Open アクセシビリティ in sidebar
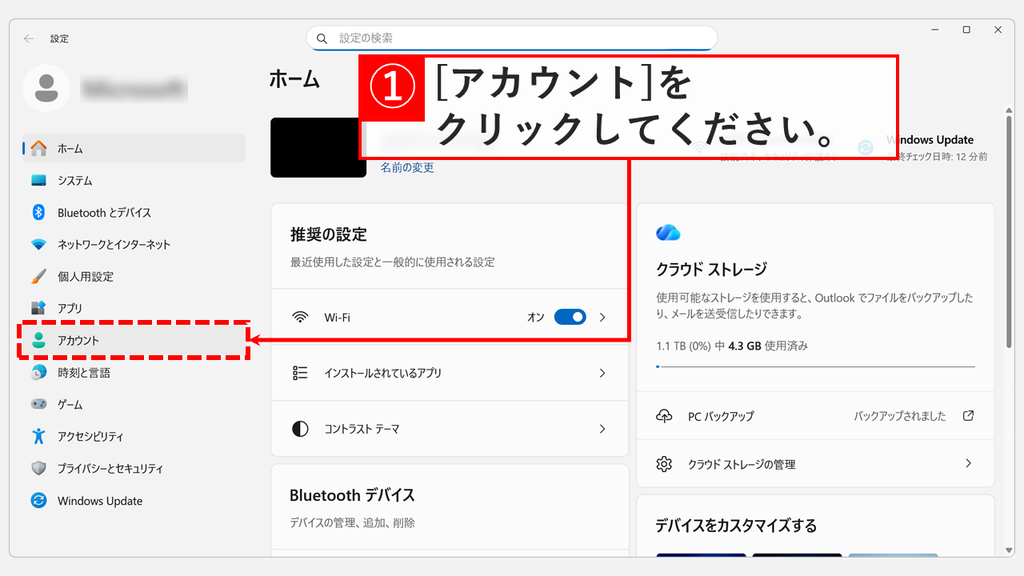 [x=134, y=436]
